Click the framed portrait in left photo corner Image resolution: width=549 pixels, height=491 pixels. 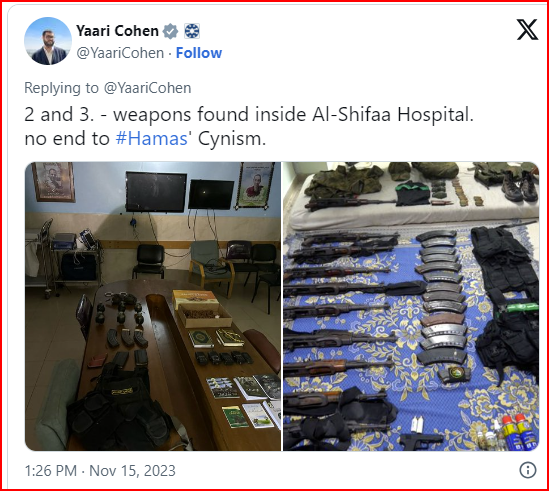click(53, 182)
